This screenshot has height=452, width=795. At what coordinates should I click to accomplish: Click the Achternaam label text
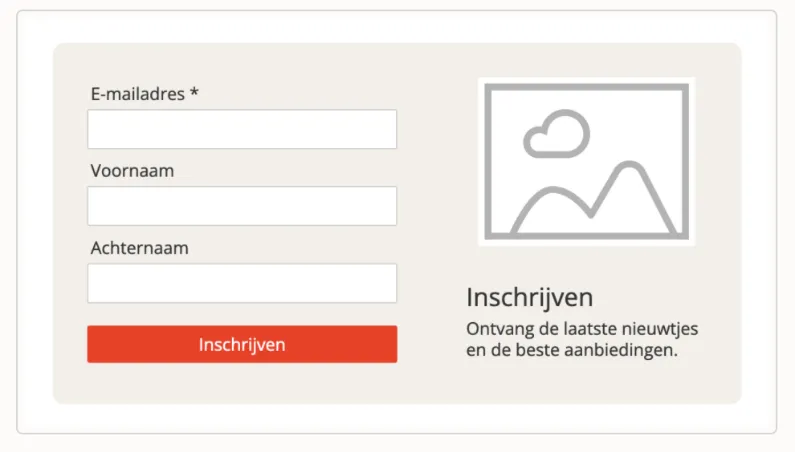tap(139, 248)
